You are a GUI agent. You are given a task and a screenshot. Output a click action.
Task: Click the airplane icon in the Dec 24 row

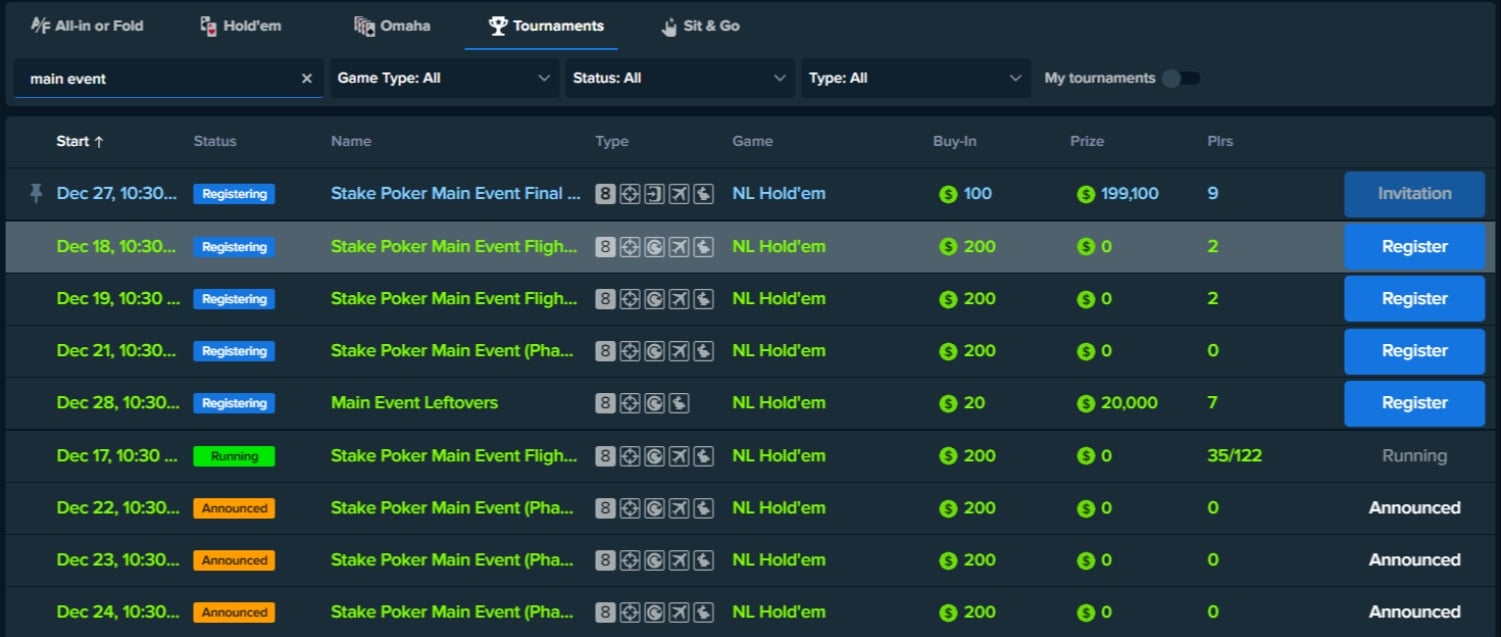tap(679, 612)
